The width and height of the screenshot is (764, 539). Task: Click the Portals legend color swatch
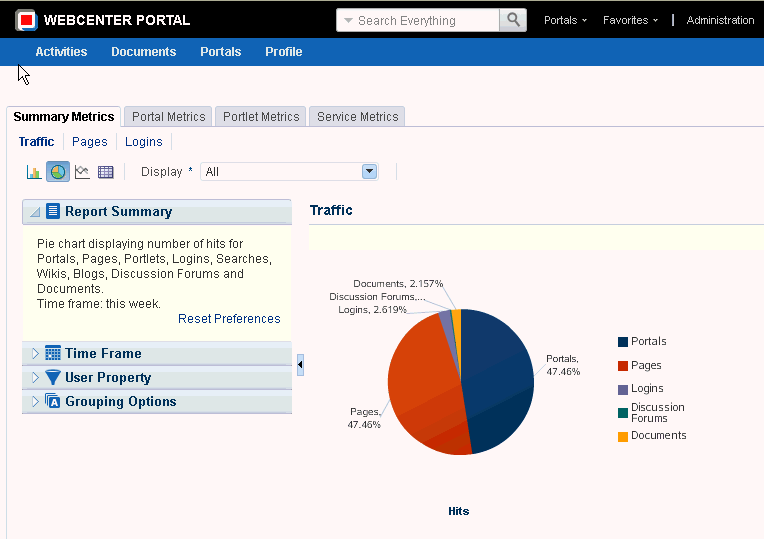[x=623, y=342]
